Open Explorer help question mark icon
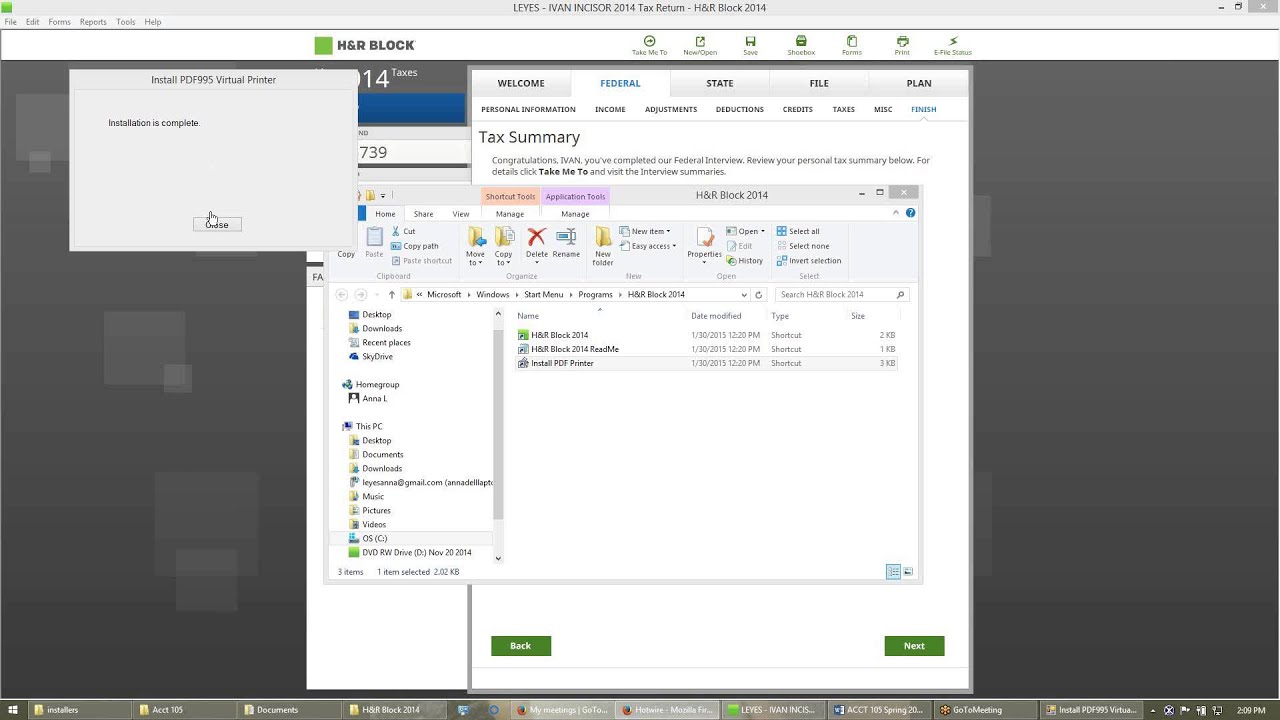 pos(910,213)
